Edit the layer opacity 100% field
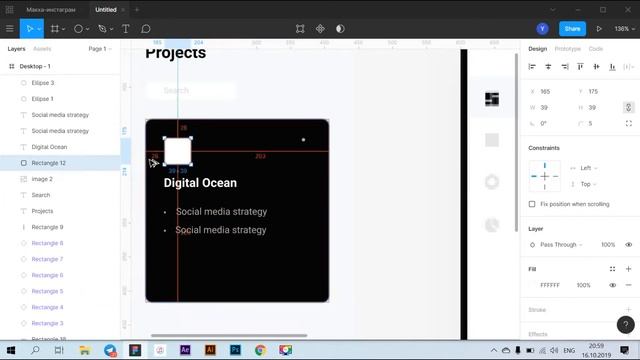The width and height of the screenshot is (640, 360). (608, 244)
